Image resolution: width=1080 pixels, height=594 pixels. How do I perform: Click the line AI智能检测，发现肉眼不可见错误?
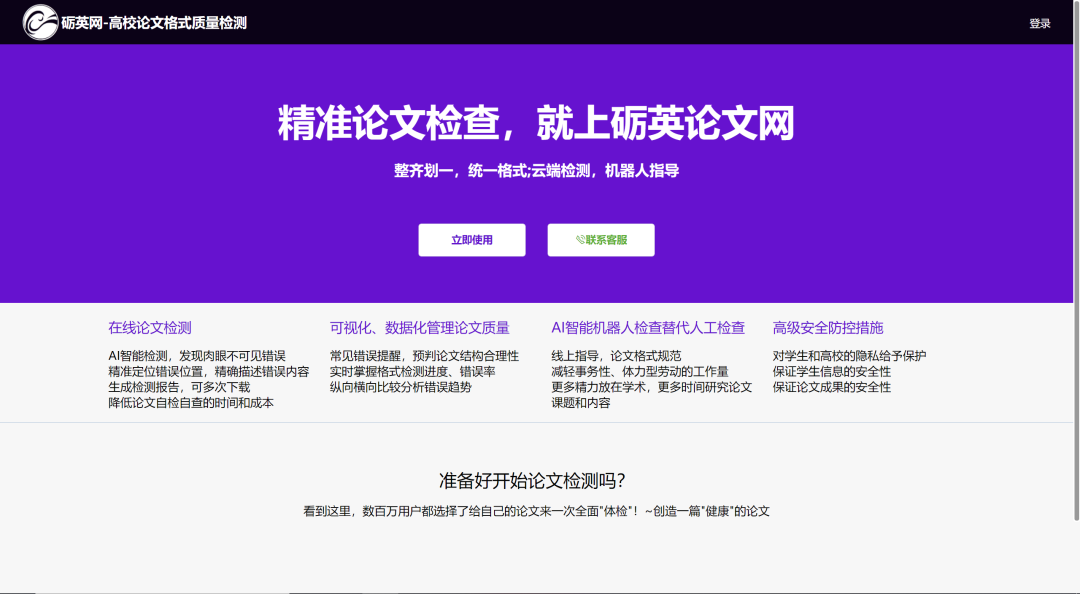click(x=197, y=356)
